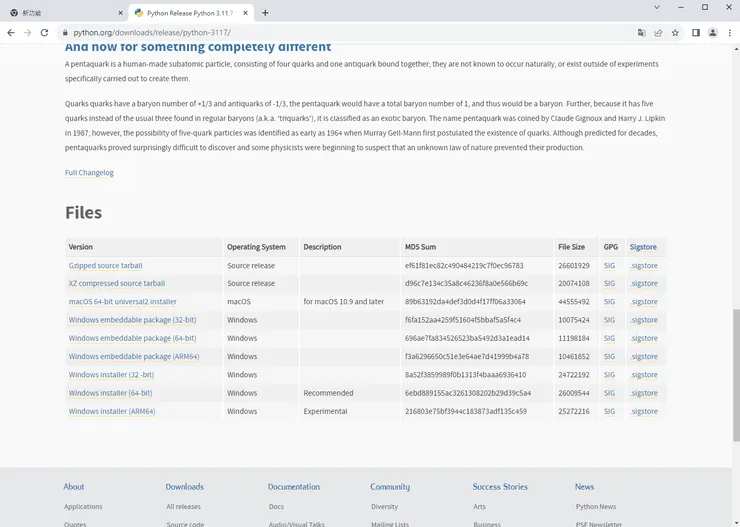Click the share page icon in address bar
This screenshot has width=740, height=527.
[658, 32]
